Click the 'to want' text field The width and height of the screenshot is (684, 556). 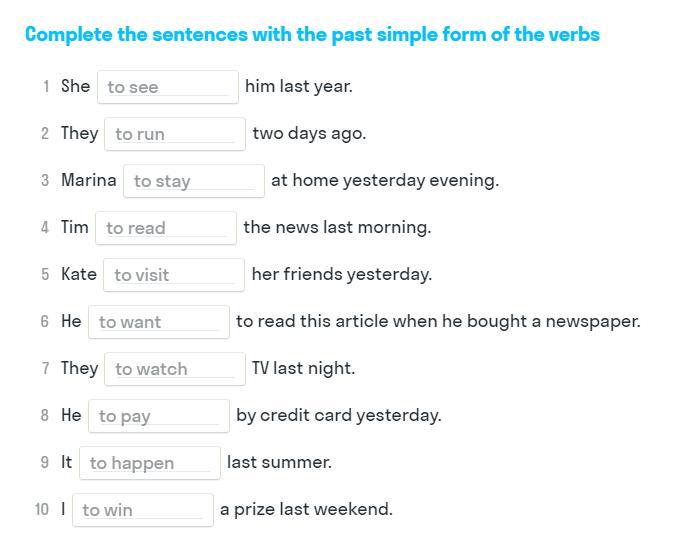point(158,322)
